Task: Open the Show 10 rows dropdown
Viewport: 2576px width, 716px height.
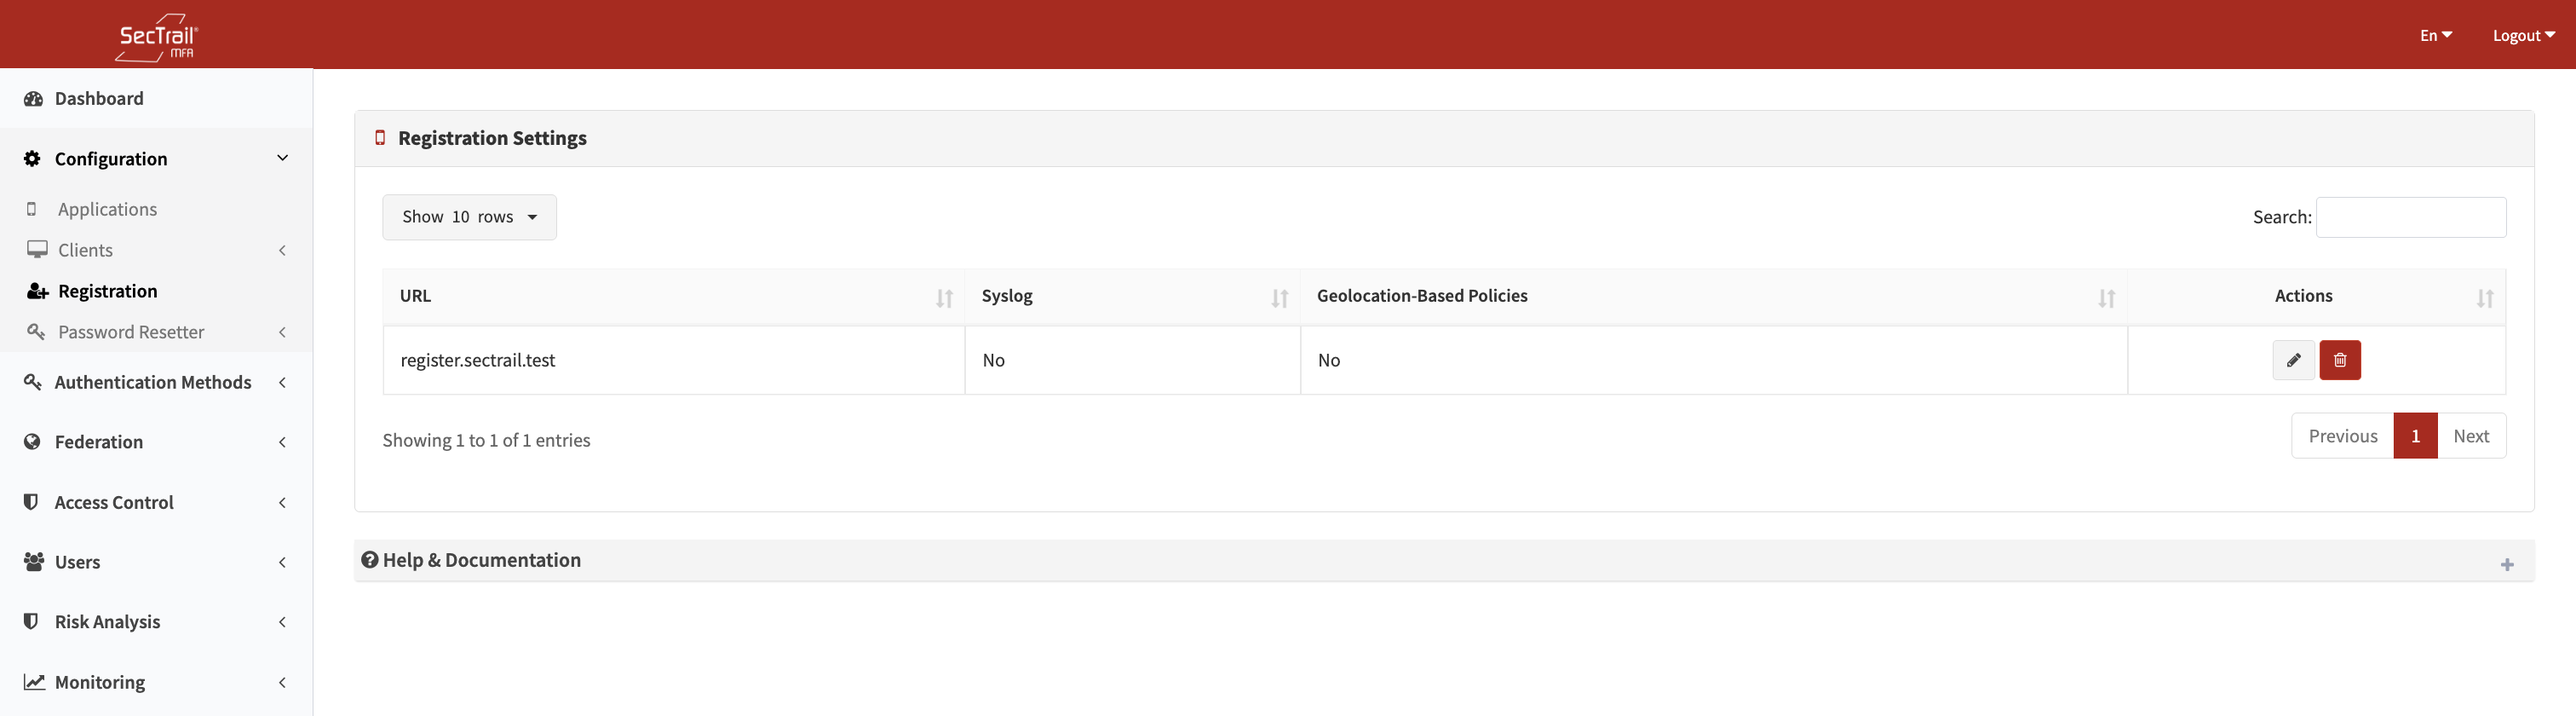Action: (469, 217)
